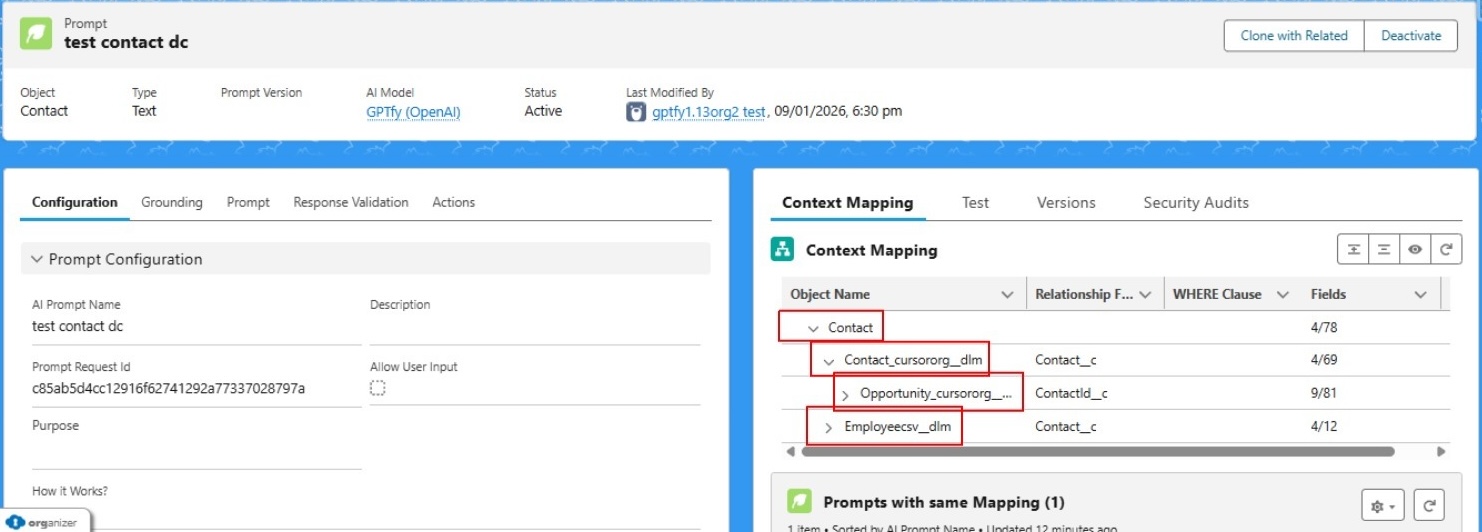Screen dimensions: 1482x532
Task: Click the Type value Text
Action: click(x=144, y=111)
